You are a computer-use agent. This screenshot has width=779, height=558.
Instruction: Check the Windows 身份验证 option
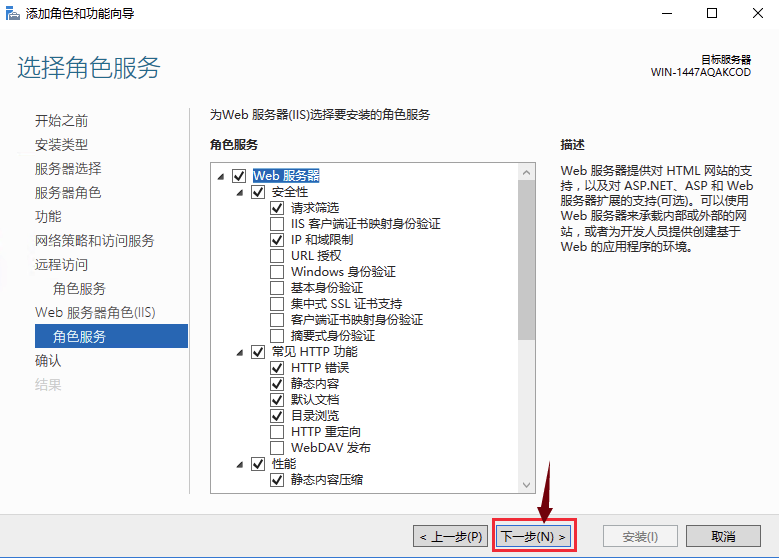pyautogui.click(x=277, y=272)
